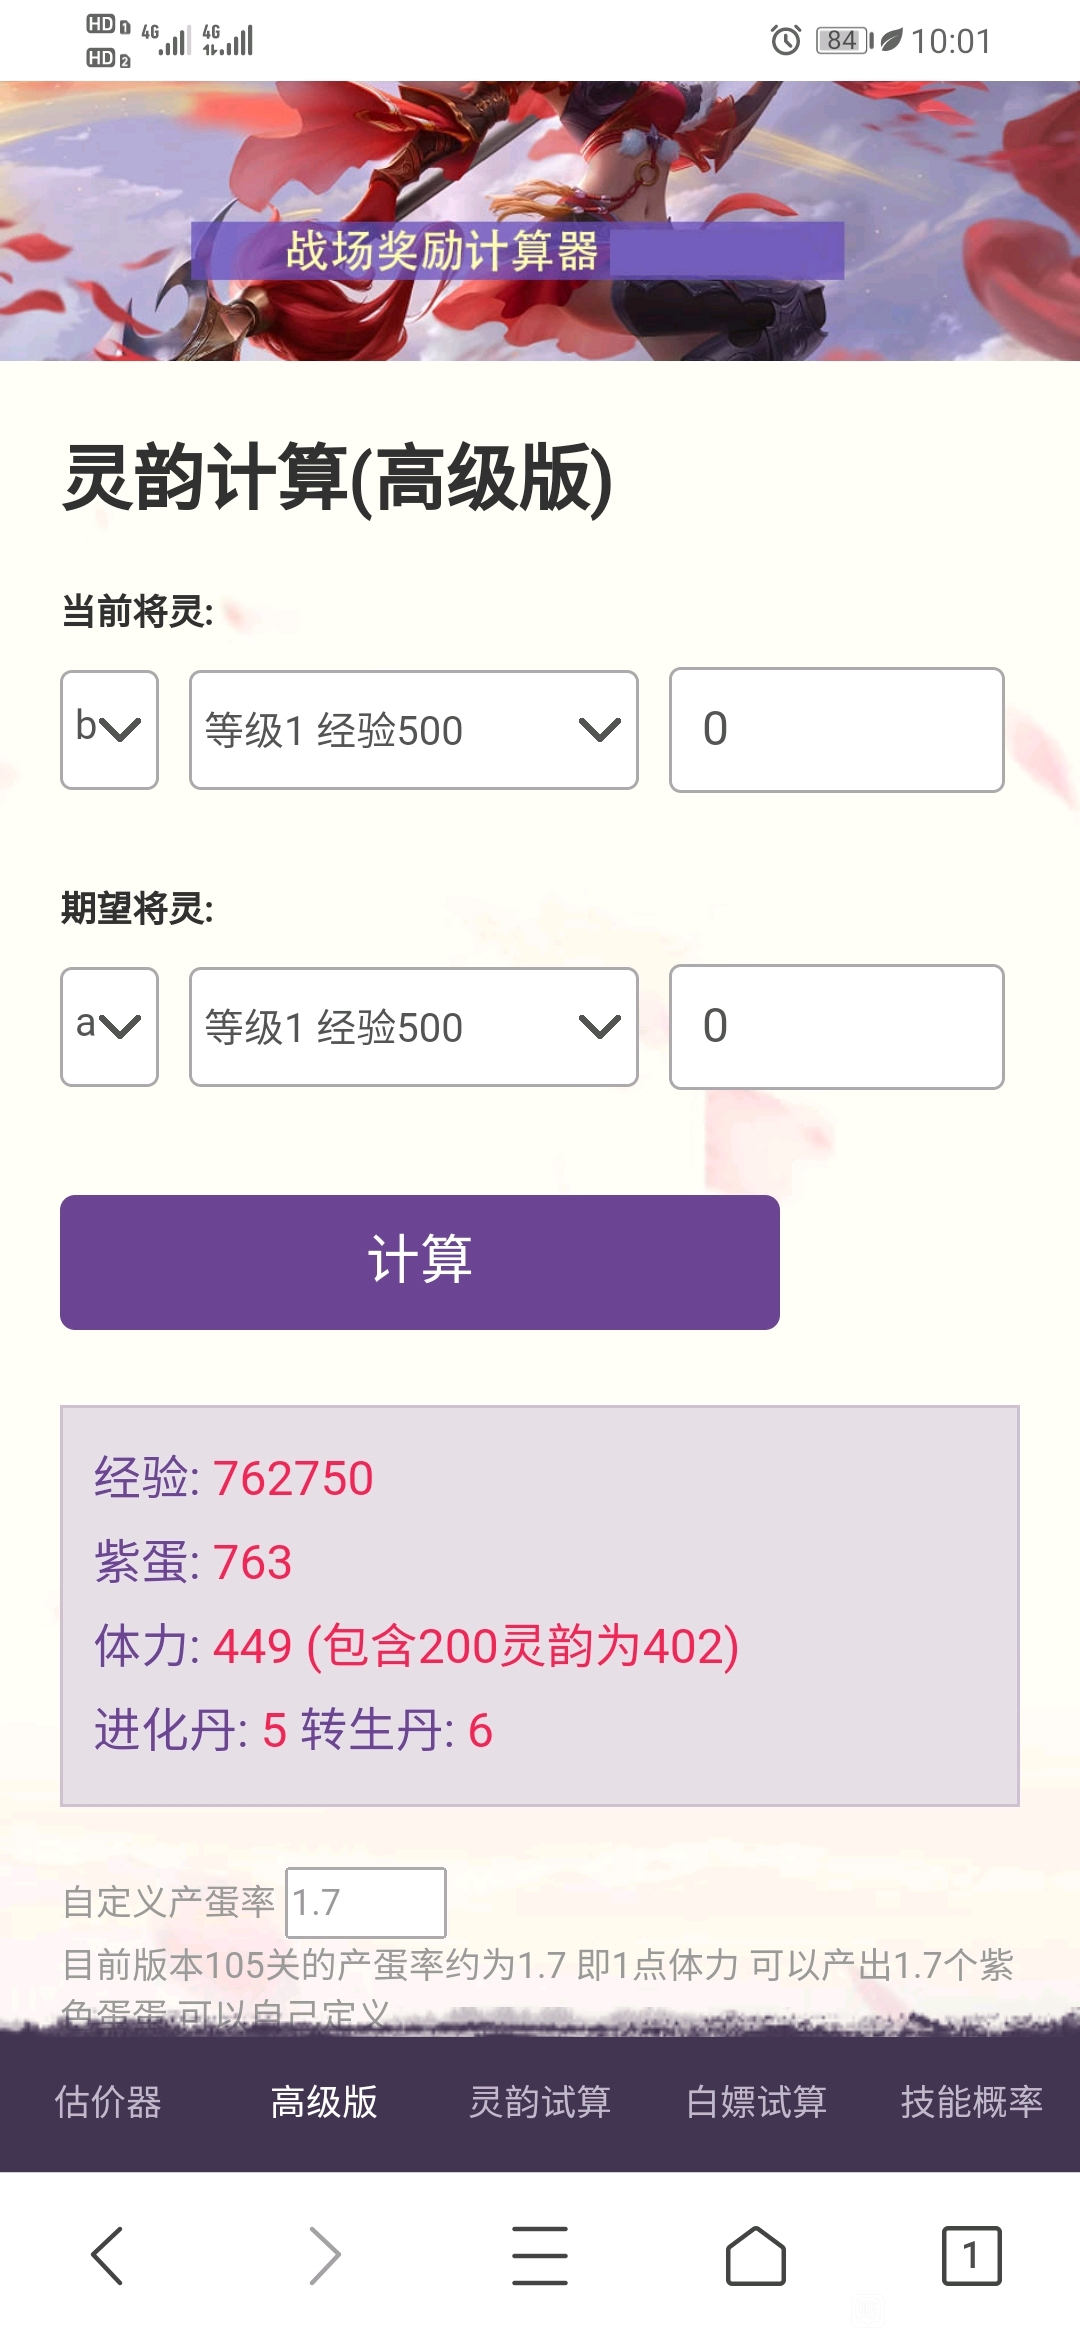The width and height of the screenshot is (1080, 2340).
Task: Open current spirit level dropdown
Action: pyautogui.click(x=414, y=730)
